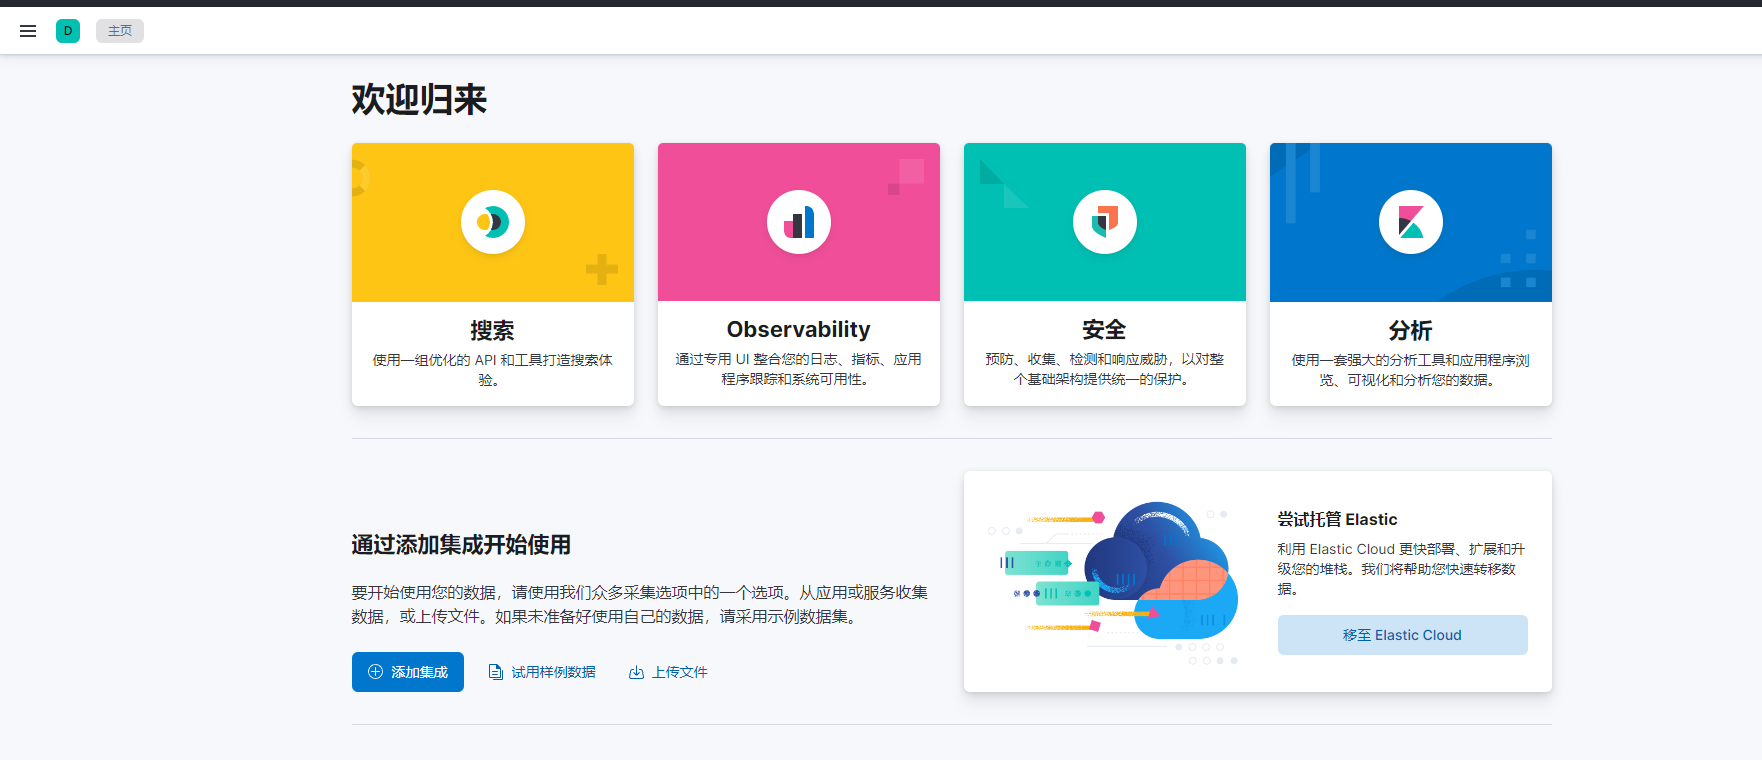Viewport: 1762px width, 760px height.
Task: Click the Security shield logo icon
Action: pyautogui.click(x=1105, y=222)
